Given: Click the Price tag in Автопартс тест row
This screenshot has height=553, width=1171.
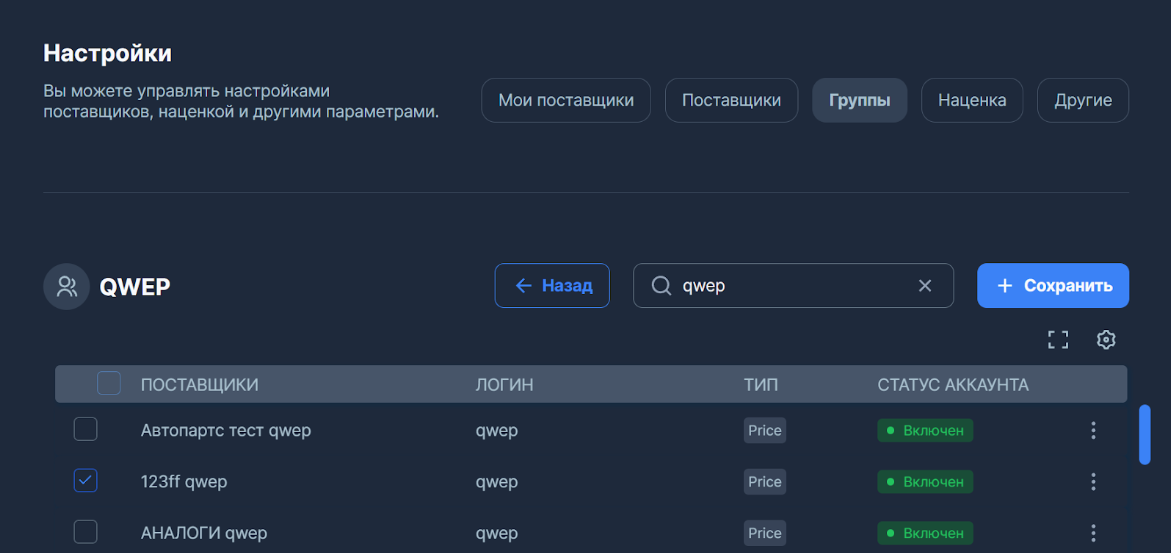Looking at the screenshot, I should pos(765,430).
